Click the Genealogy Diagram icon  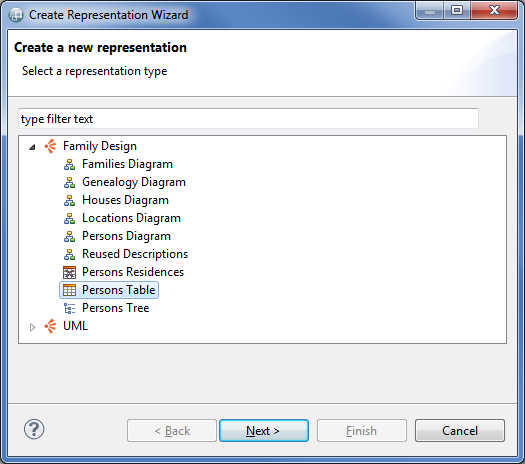click(69, 182)
